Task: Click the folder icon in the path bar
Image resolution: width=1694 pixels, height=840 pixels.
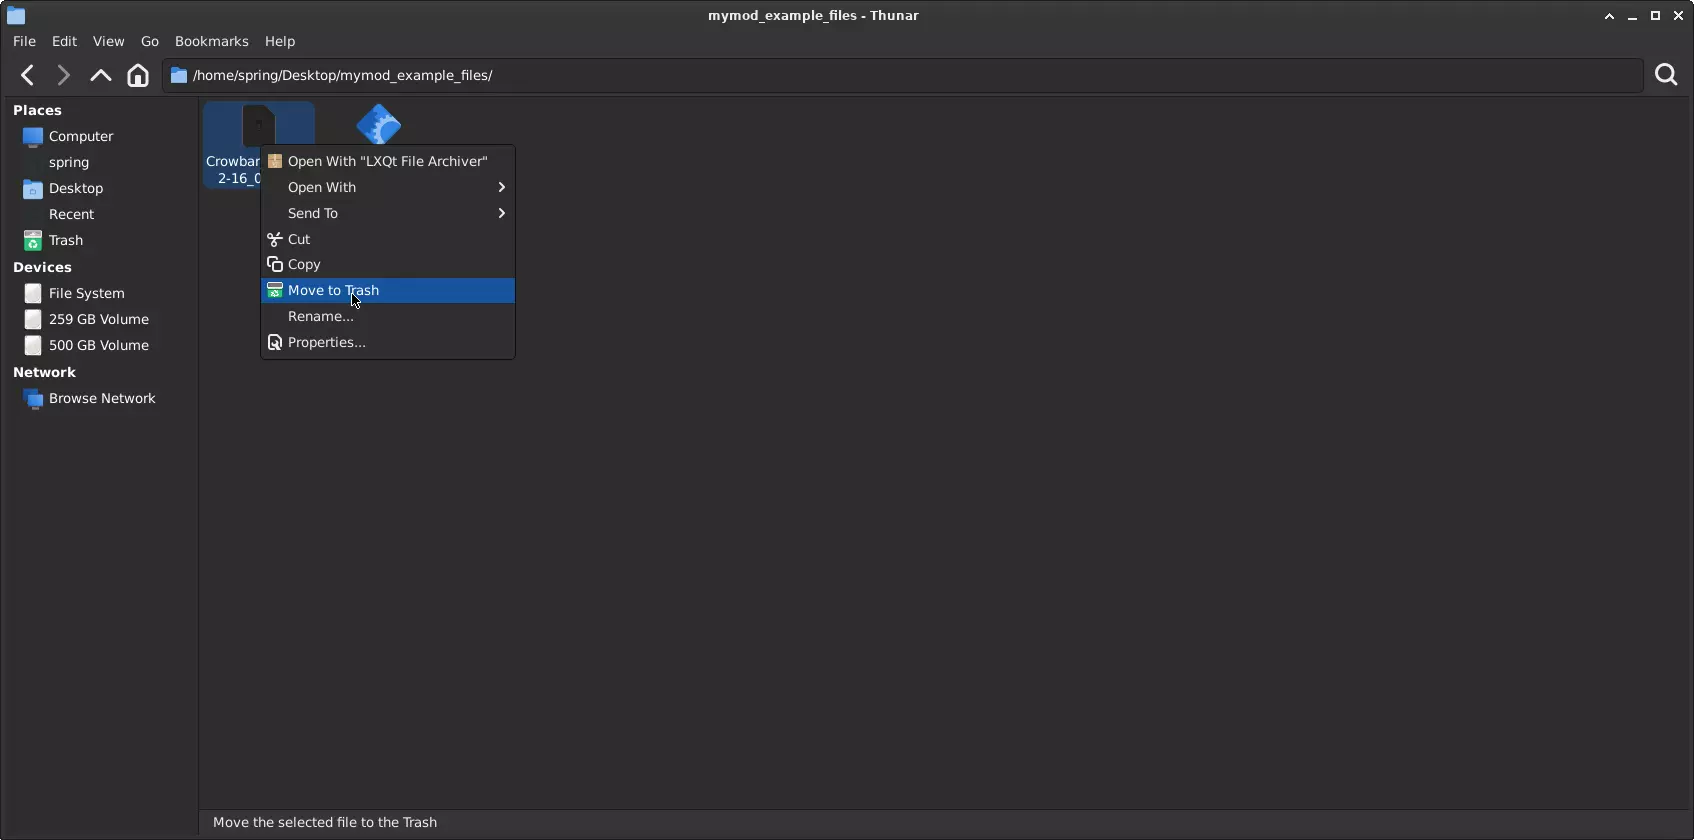Action: point(179,75)
